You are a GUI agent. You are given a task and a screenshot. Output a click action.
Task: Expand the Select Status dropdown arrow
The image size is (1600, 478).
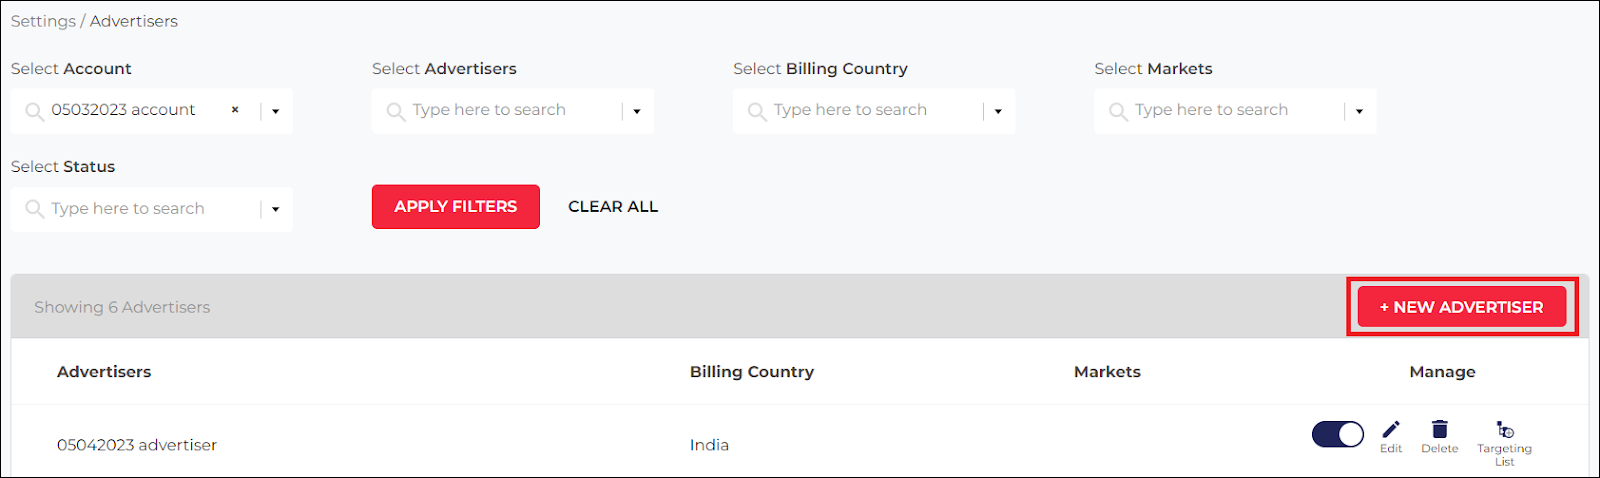pyautogui.click(x=276, y=209)
